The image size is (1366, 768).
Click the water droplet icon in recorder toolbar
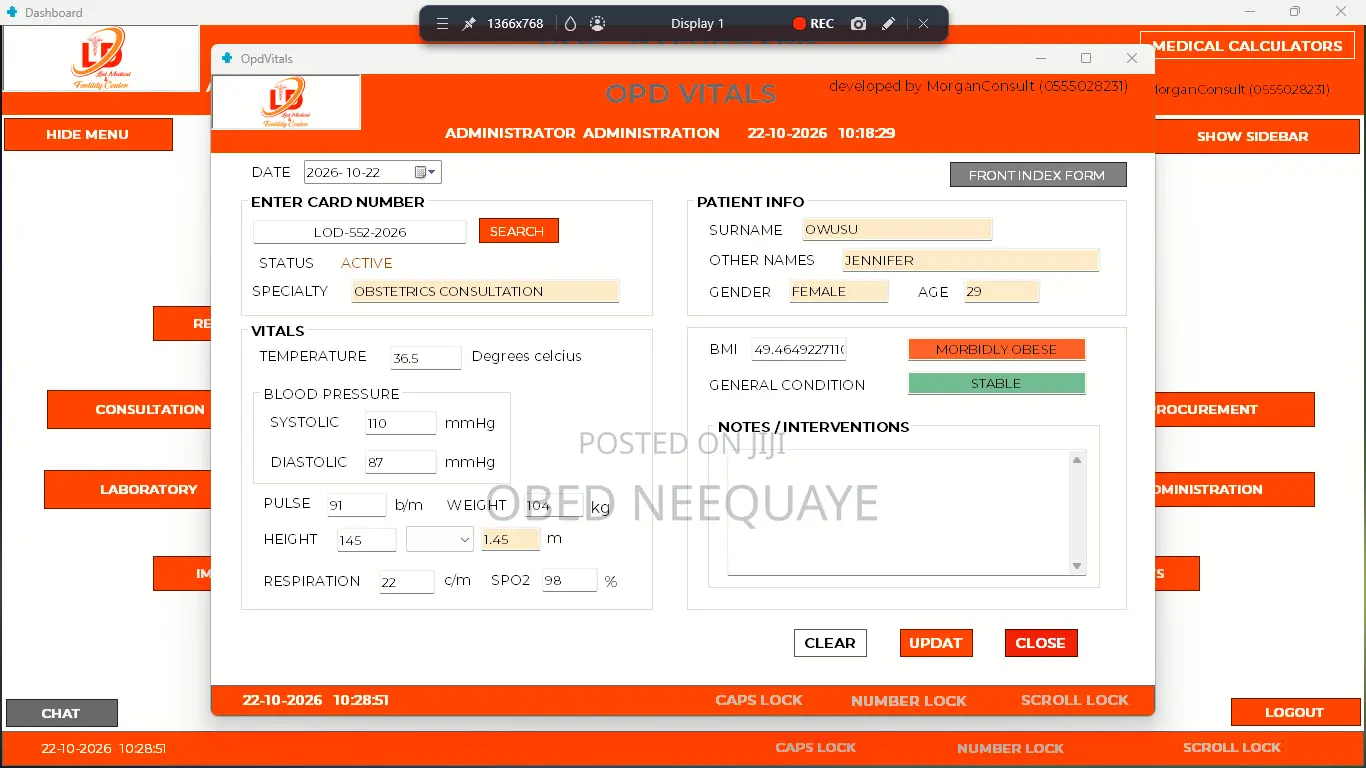tap(570, 23)
